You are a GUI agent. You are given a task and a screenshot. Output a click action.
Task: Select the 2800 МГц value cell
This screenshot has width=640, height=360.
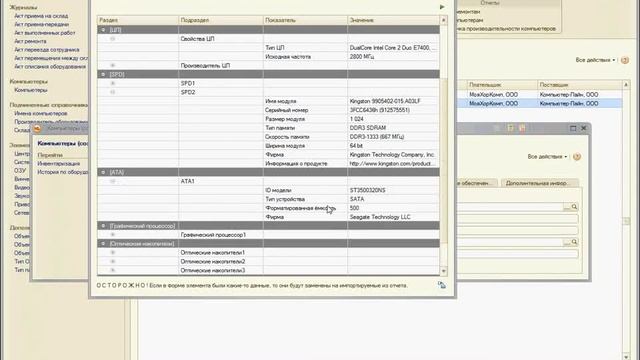393,57
